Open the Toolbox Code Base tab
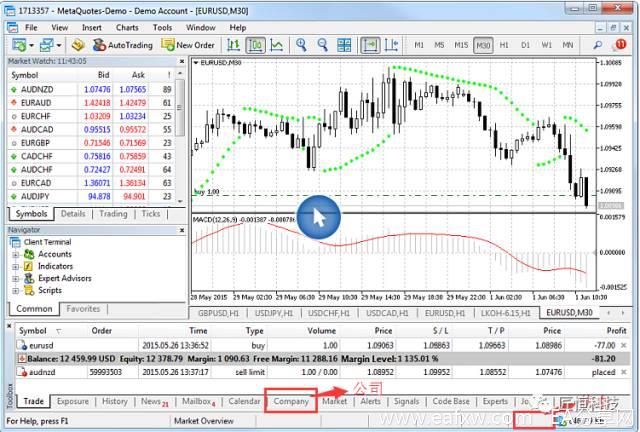 click(x=451, y=401)
